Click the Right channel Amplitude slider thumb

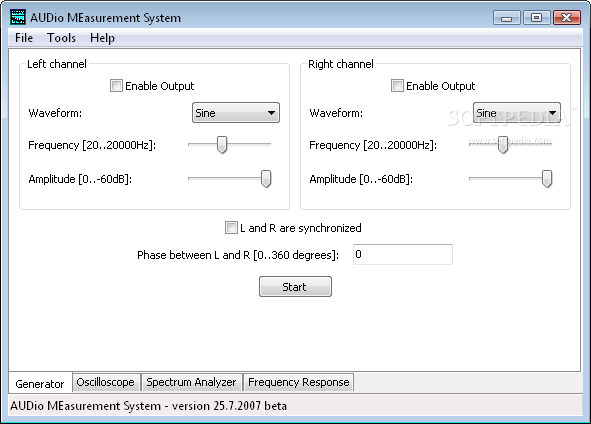point(547,179)
